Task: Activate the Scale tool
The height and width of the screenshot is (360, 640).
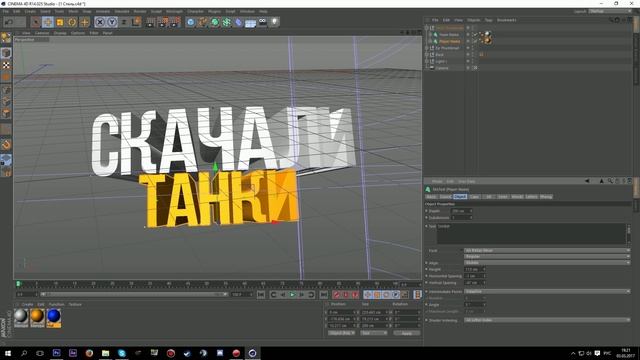Action: pos(60,22)
